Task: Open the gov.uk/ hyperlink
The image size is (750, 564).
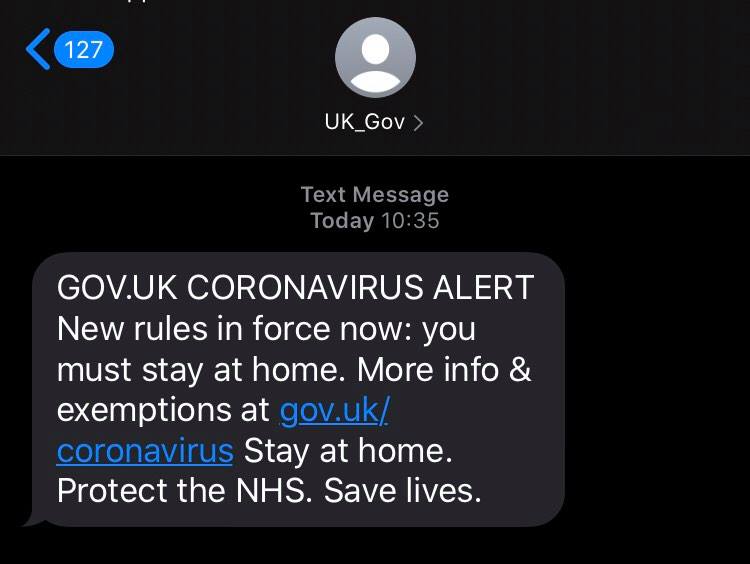Action: (335, 411)
